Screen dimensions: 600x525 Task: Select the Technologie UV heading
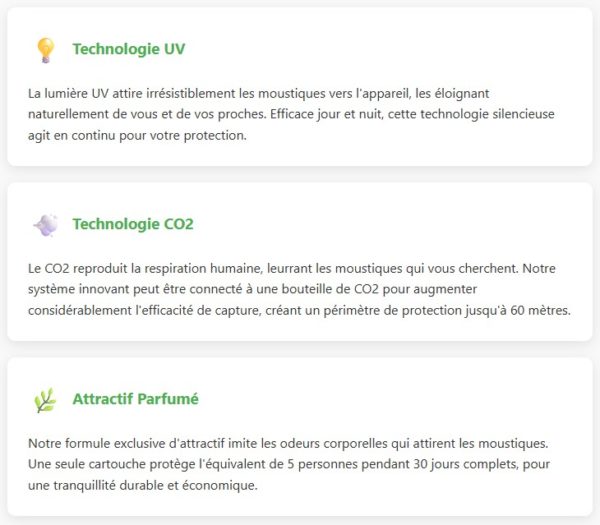128,49
